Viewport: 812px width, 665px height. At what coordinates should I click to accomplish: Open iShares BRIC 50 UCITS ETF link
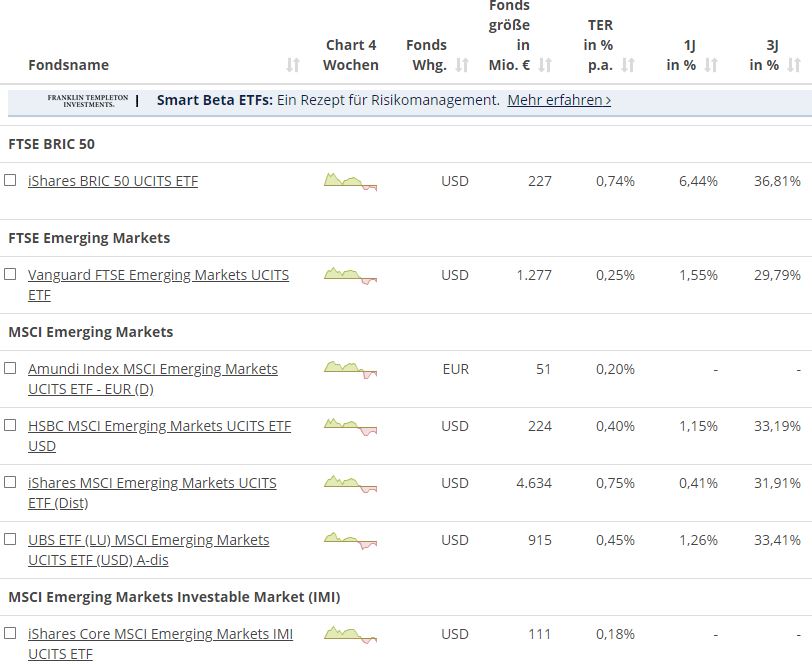point(113,181)
